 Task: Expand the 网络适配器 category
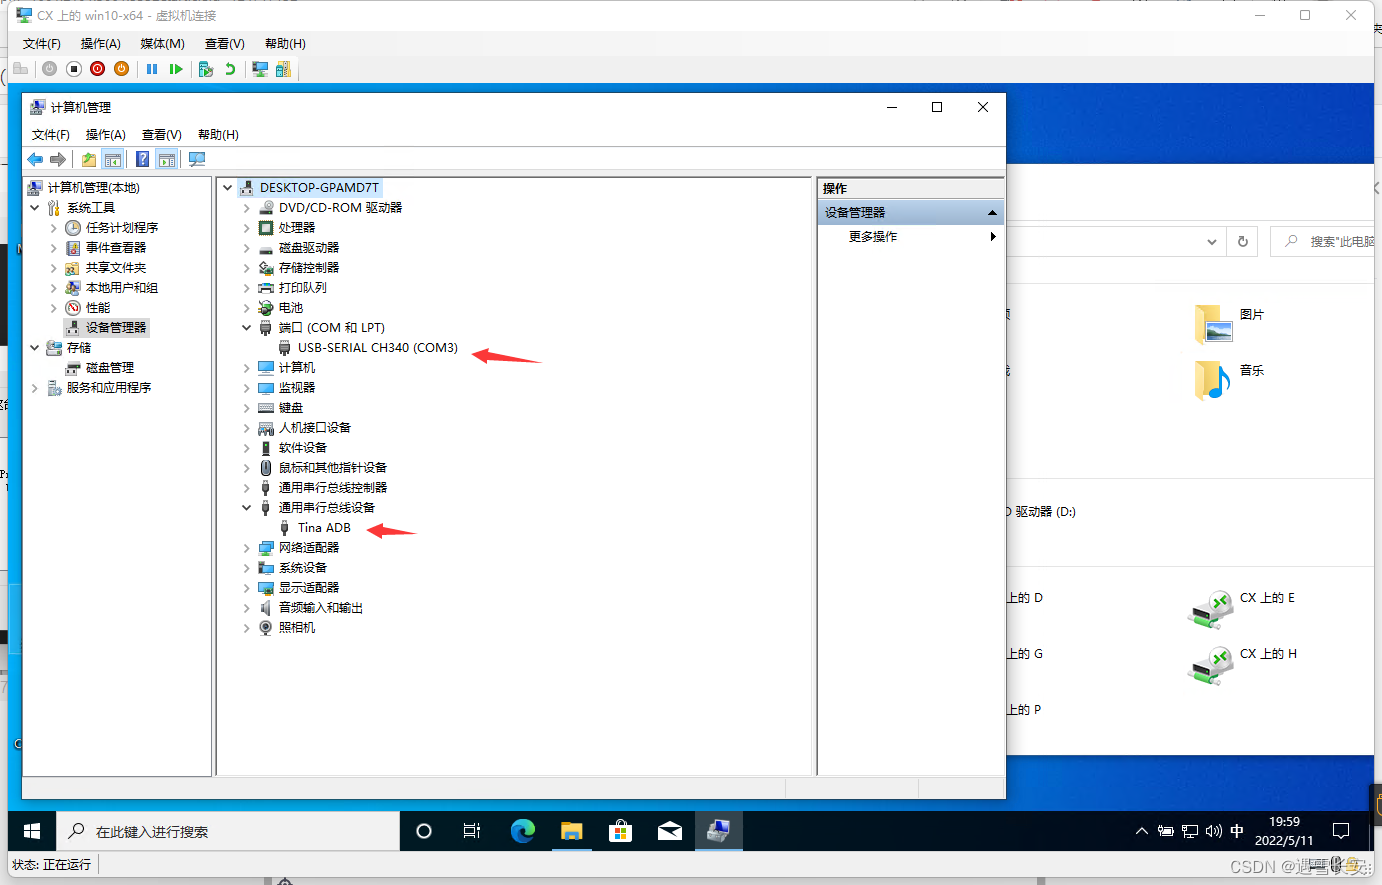point(247,548)
